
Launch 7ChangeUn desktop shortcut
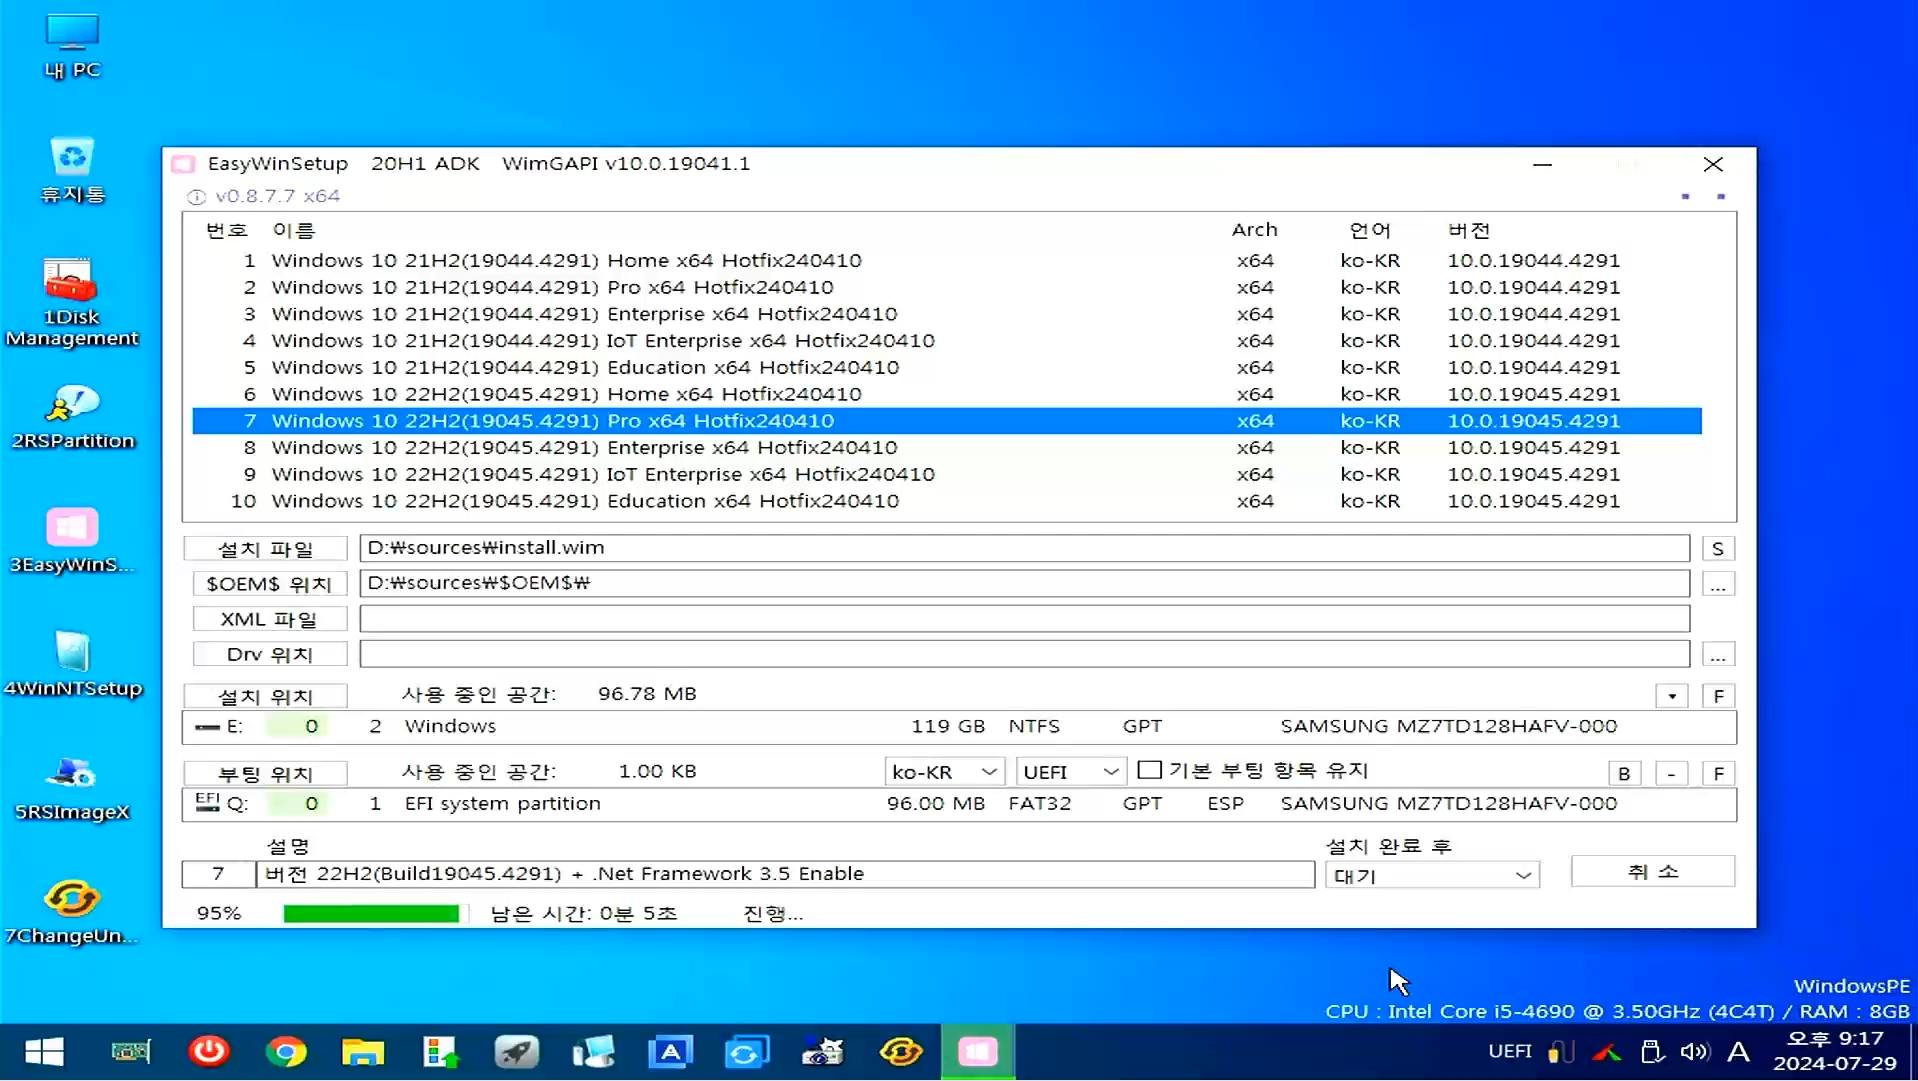click(72, 912)
